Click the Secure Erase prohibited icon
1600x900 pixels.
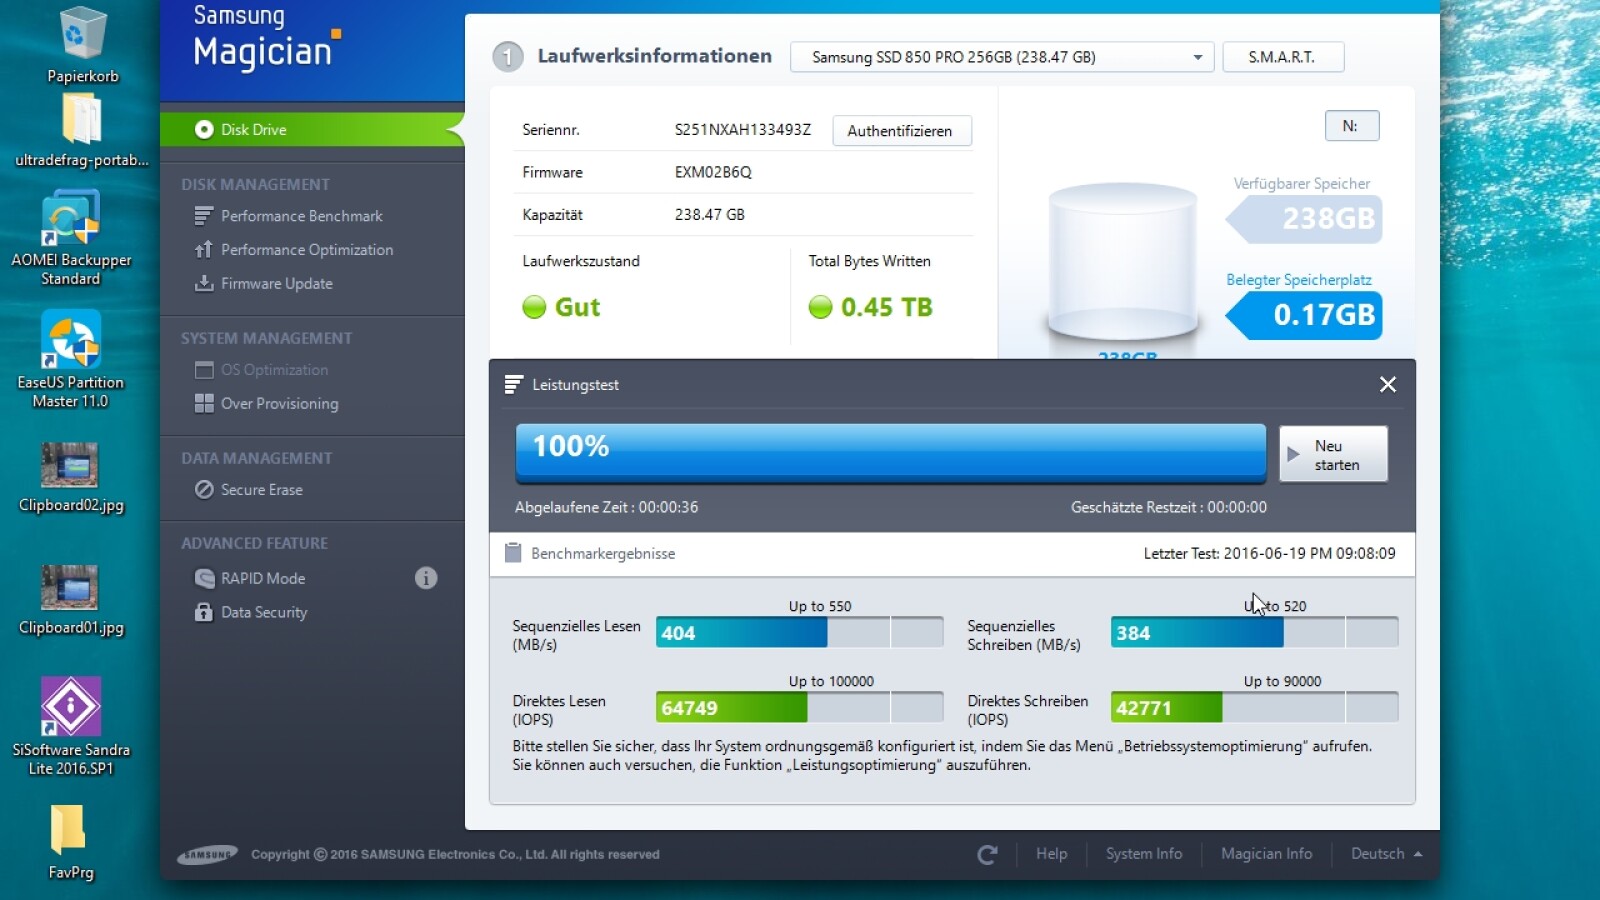coord(204,490)
